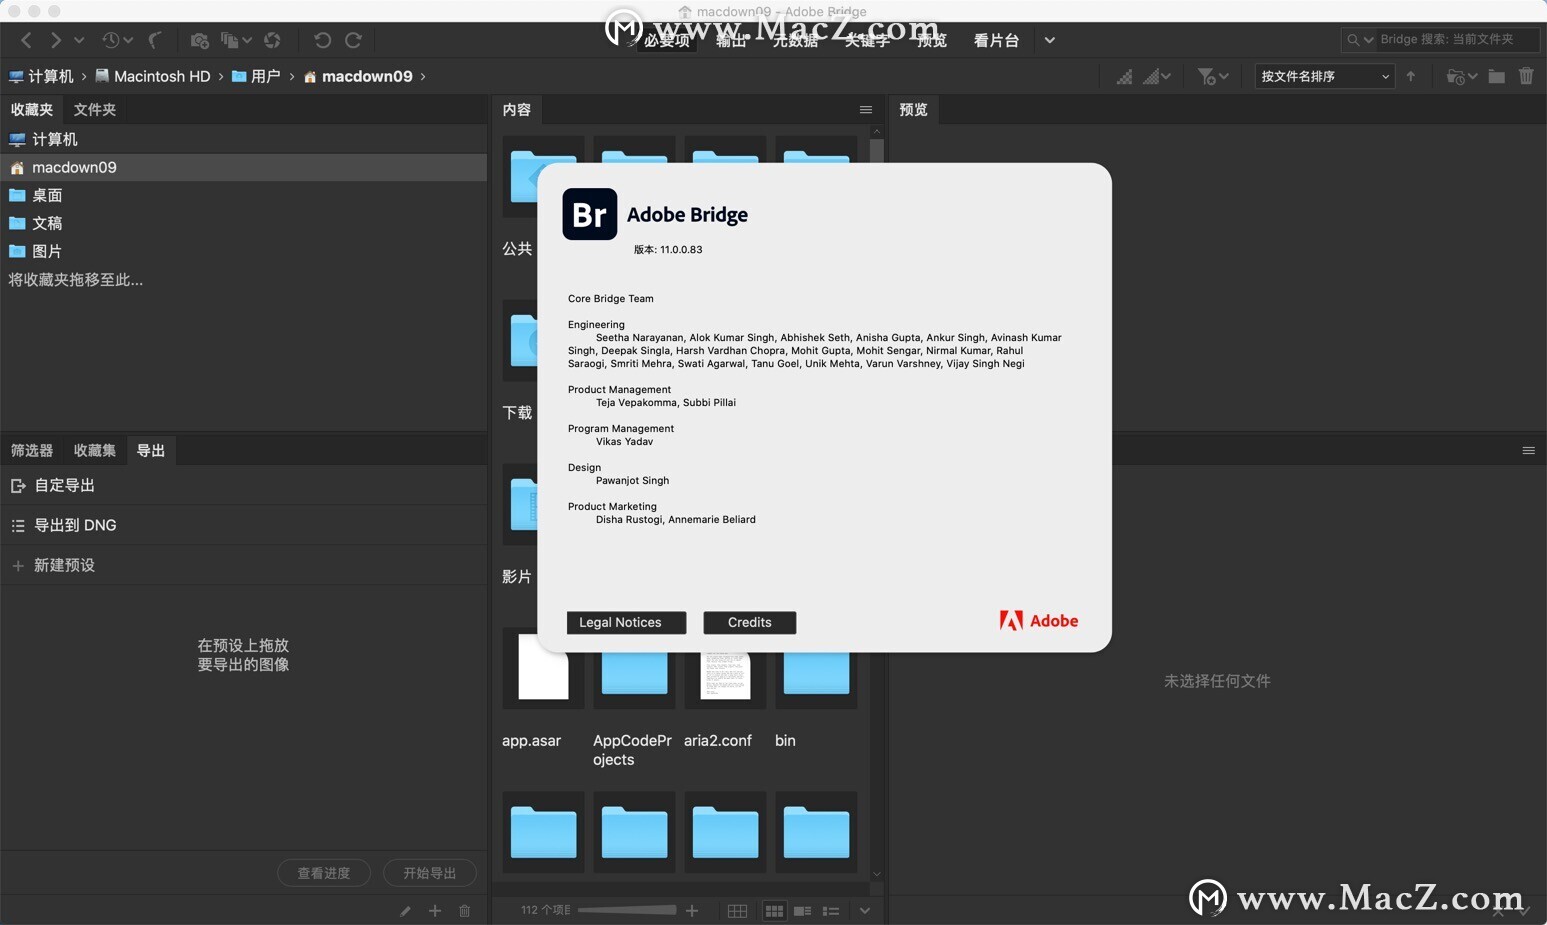Click the 查看进度 button

click(324, 873)
